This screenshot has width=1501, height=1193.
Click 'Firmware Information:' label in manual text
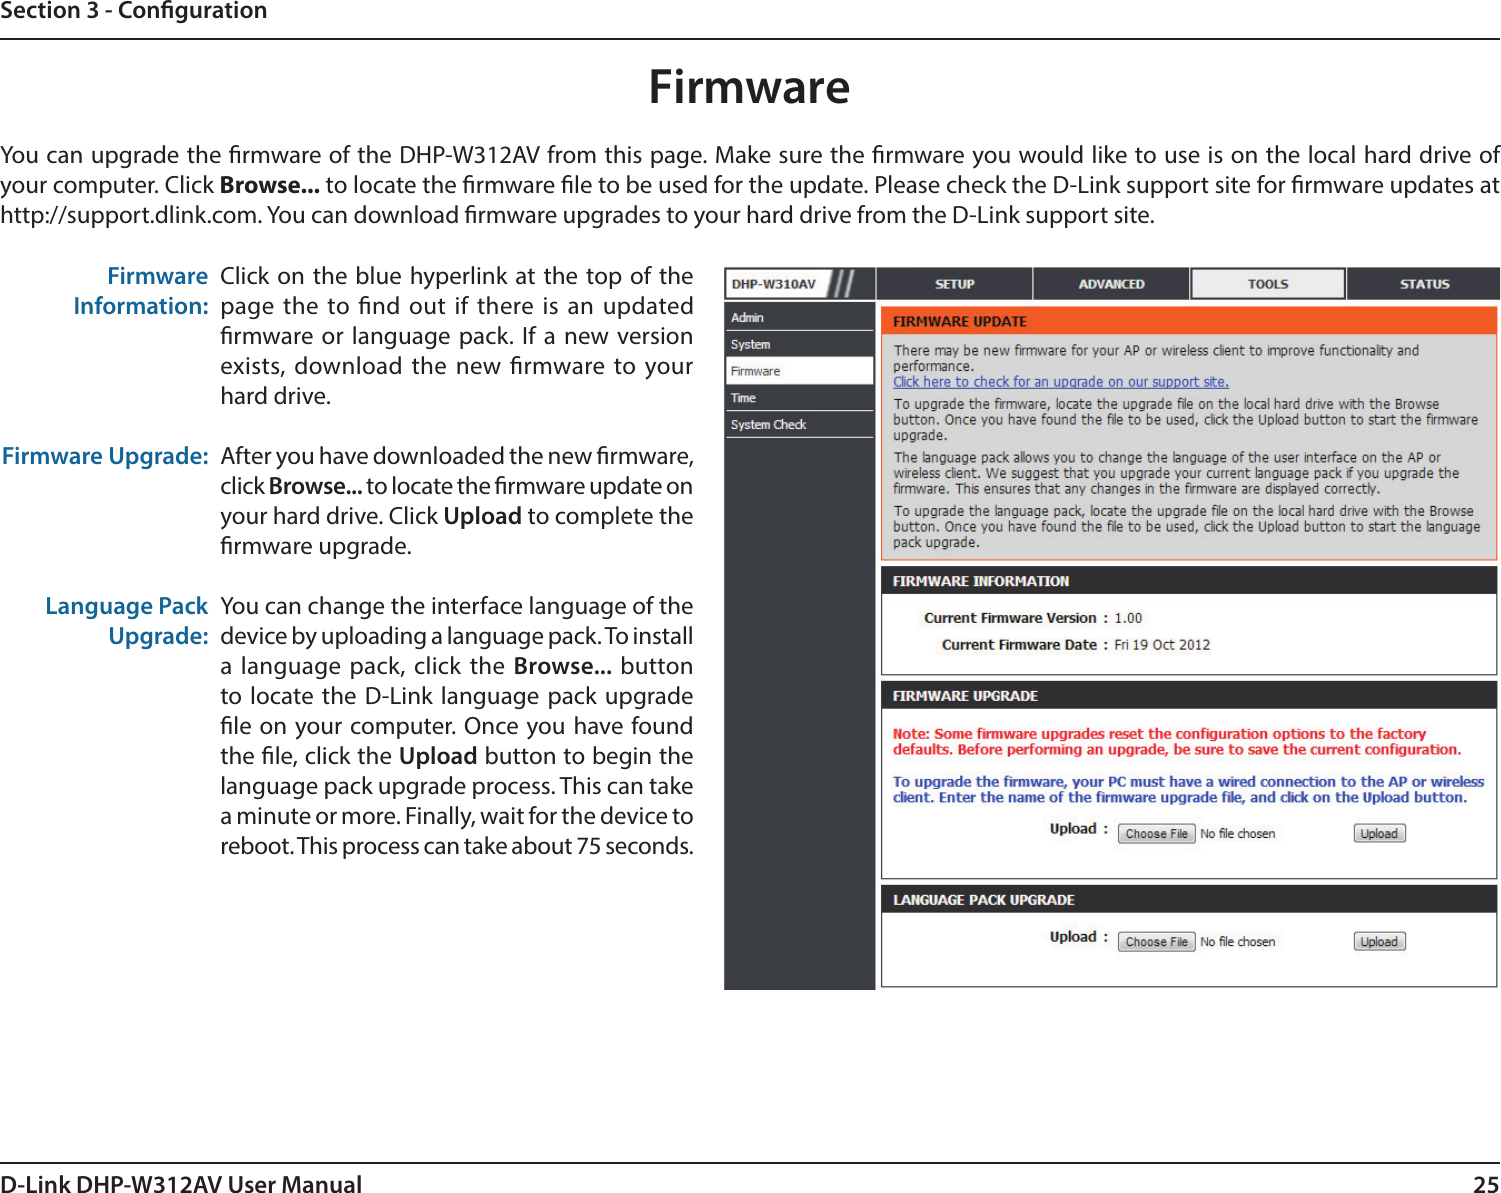pos(141,291)
